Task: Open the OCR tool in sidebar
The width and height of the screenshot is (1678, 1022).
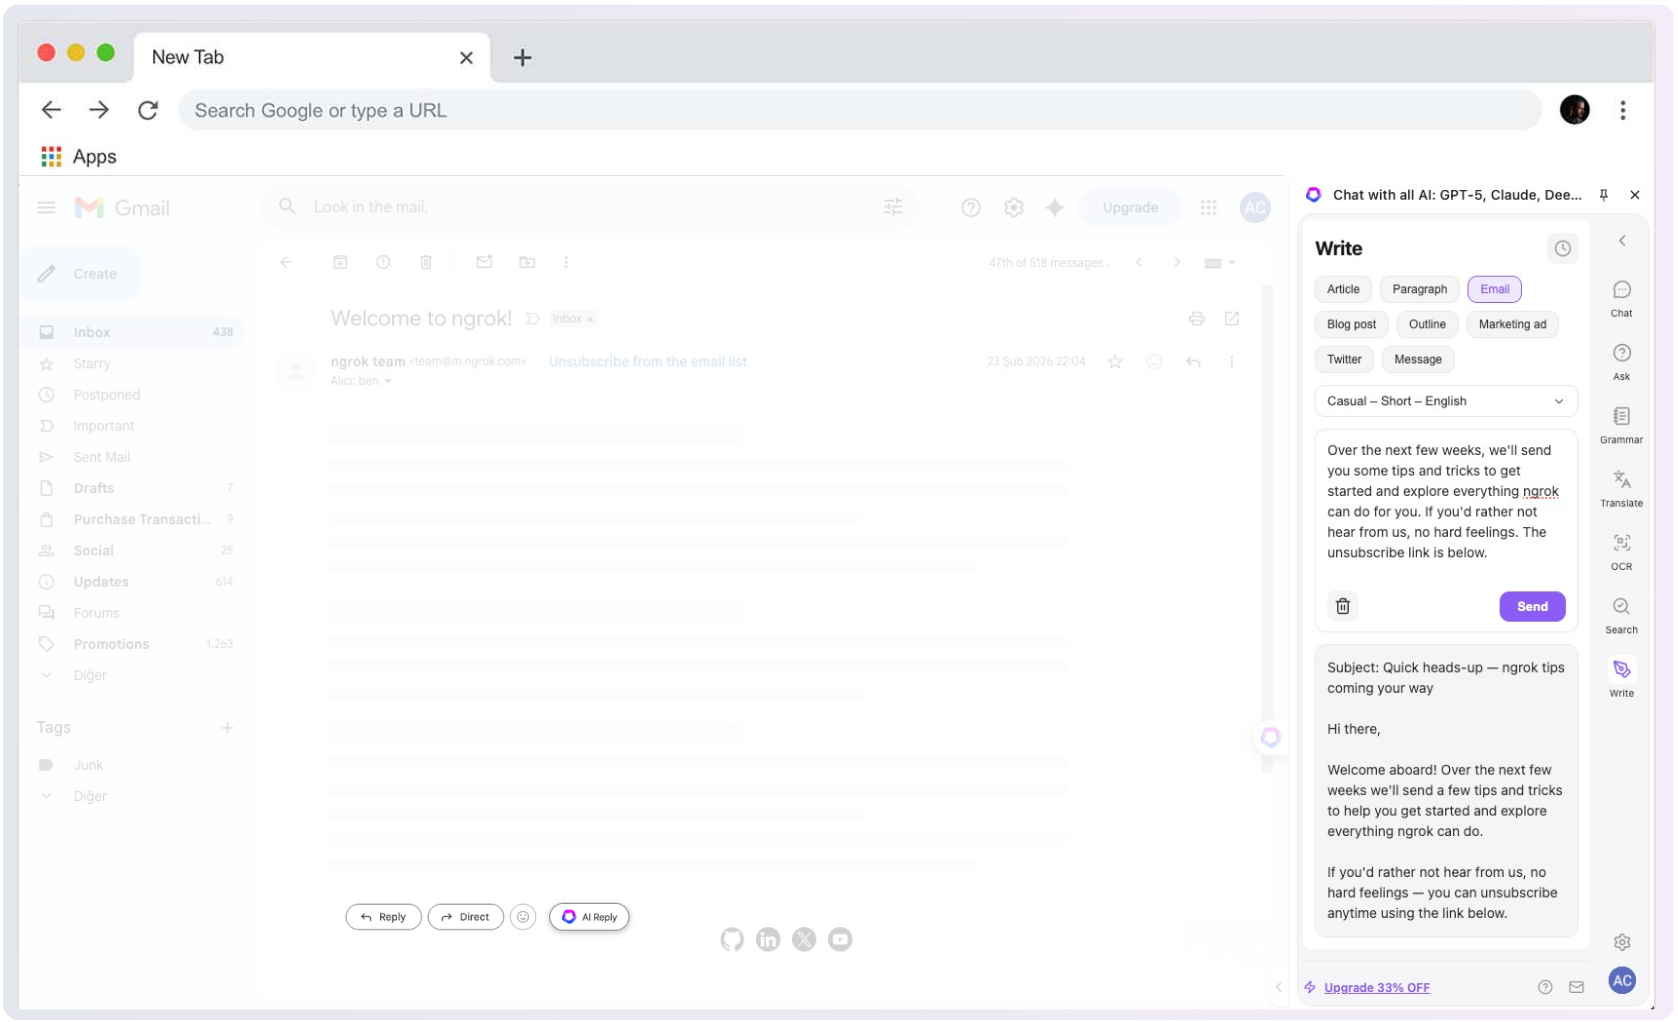Action: (1621, 551)
